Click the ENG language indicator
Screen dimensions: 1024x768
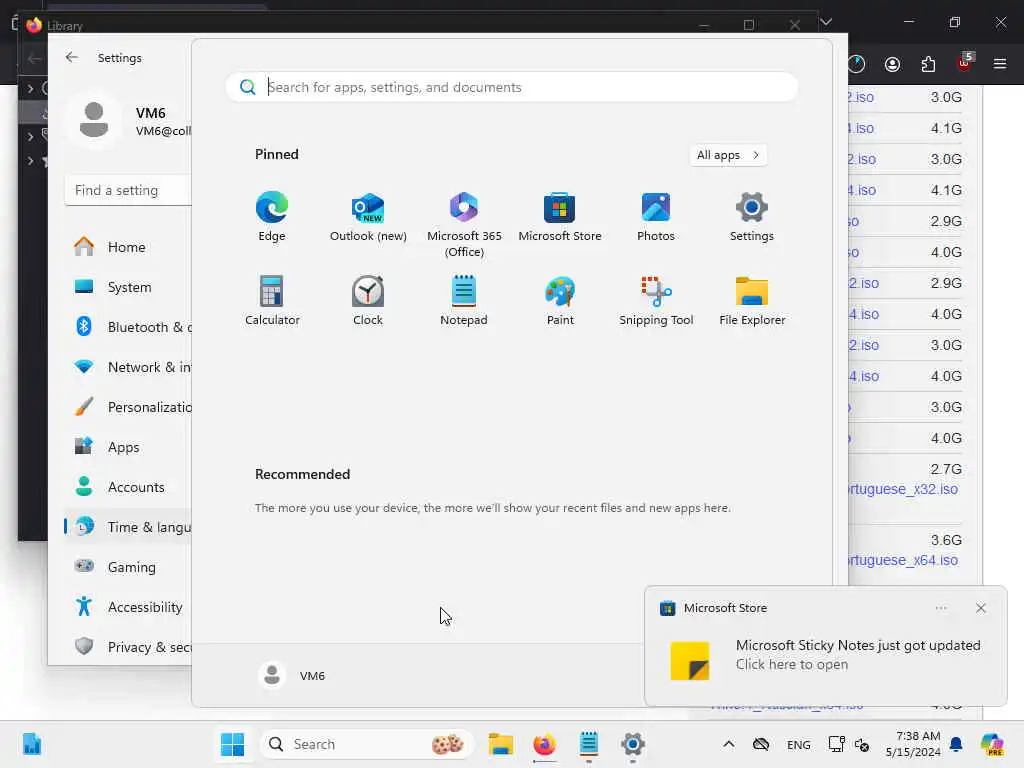click(798, 744)
